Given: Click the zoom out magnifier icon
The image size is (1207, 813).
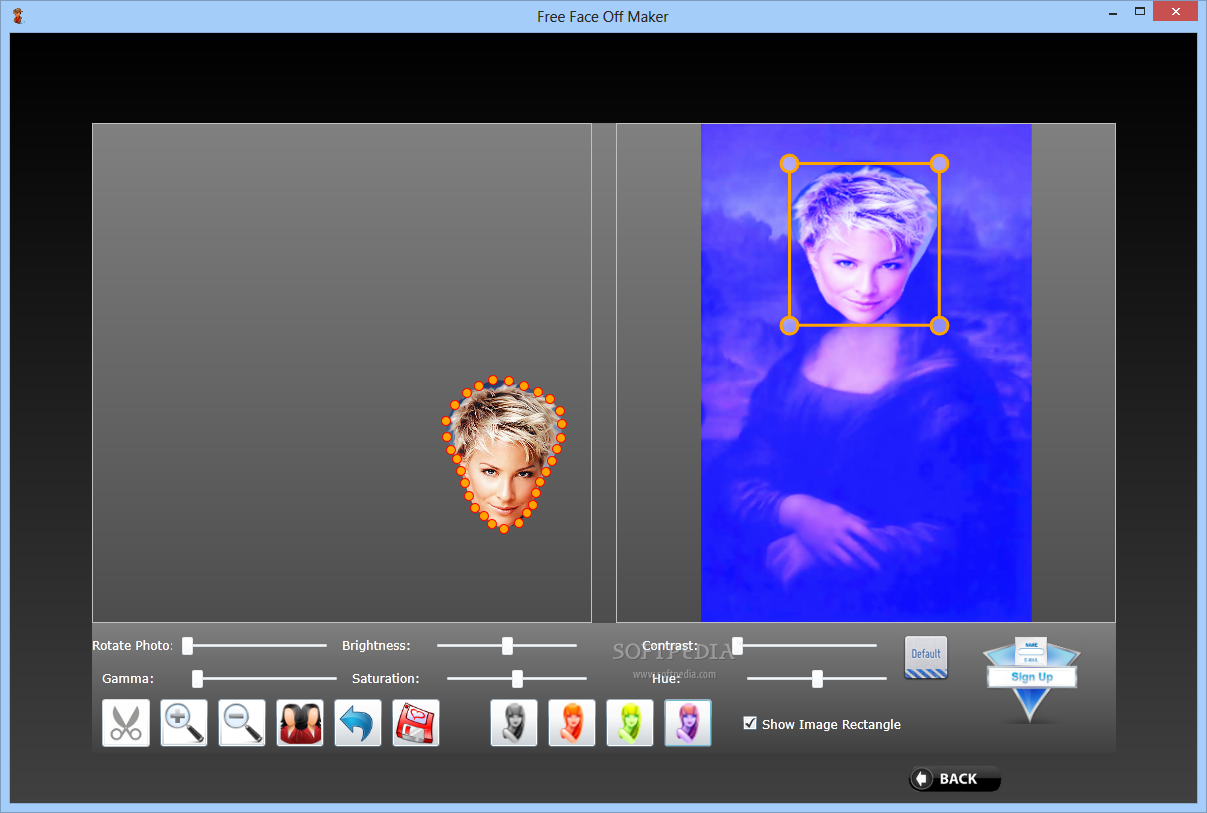Looking at the screenshot, I should (242, 723).
